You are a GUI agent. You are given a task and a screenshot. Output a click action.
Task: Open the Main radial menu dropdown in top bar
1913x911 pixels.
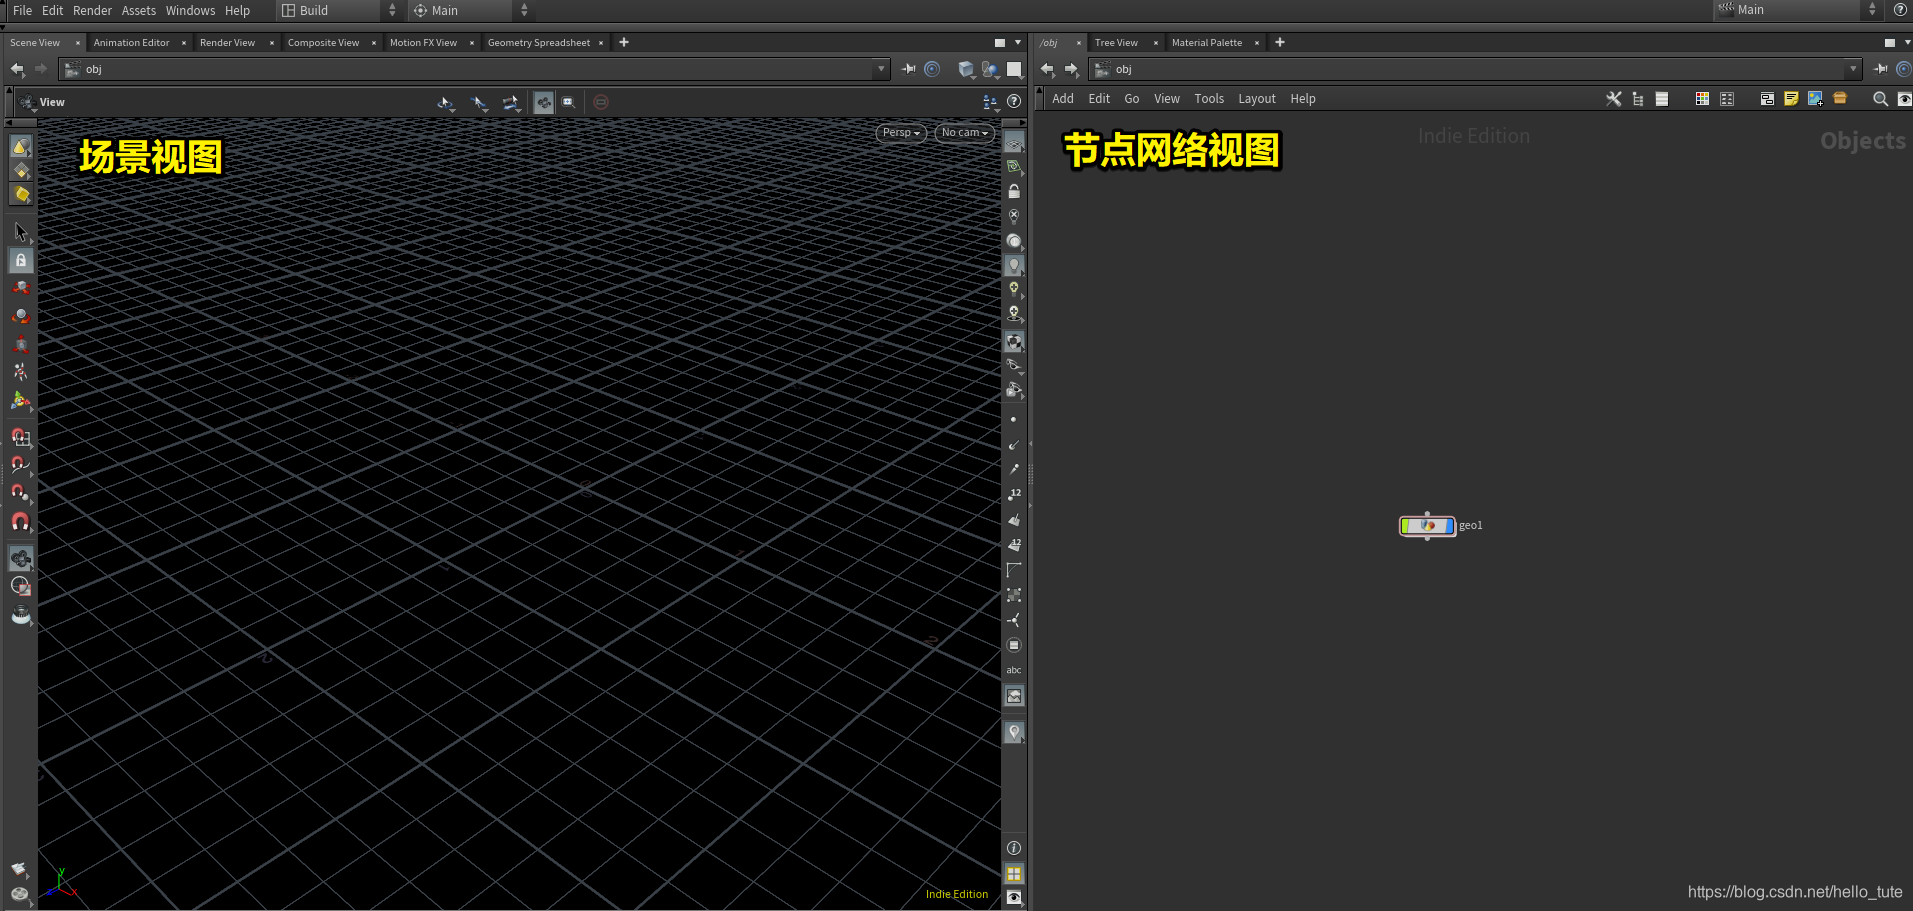(470, 10)
